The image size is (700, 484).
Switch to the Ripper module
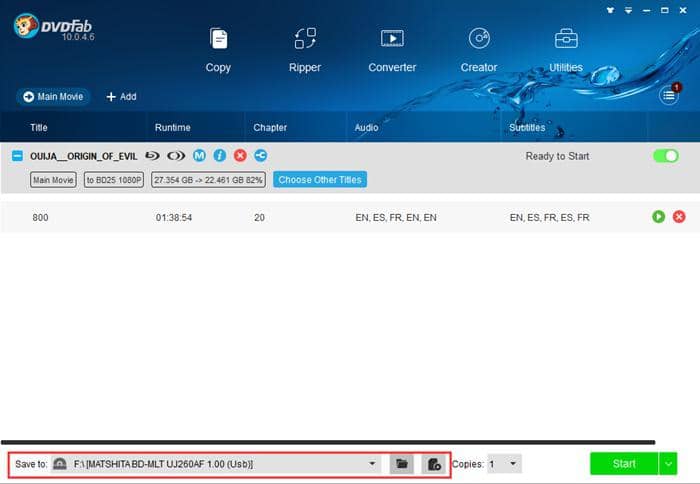click(x=305, y=50)
